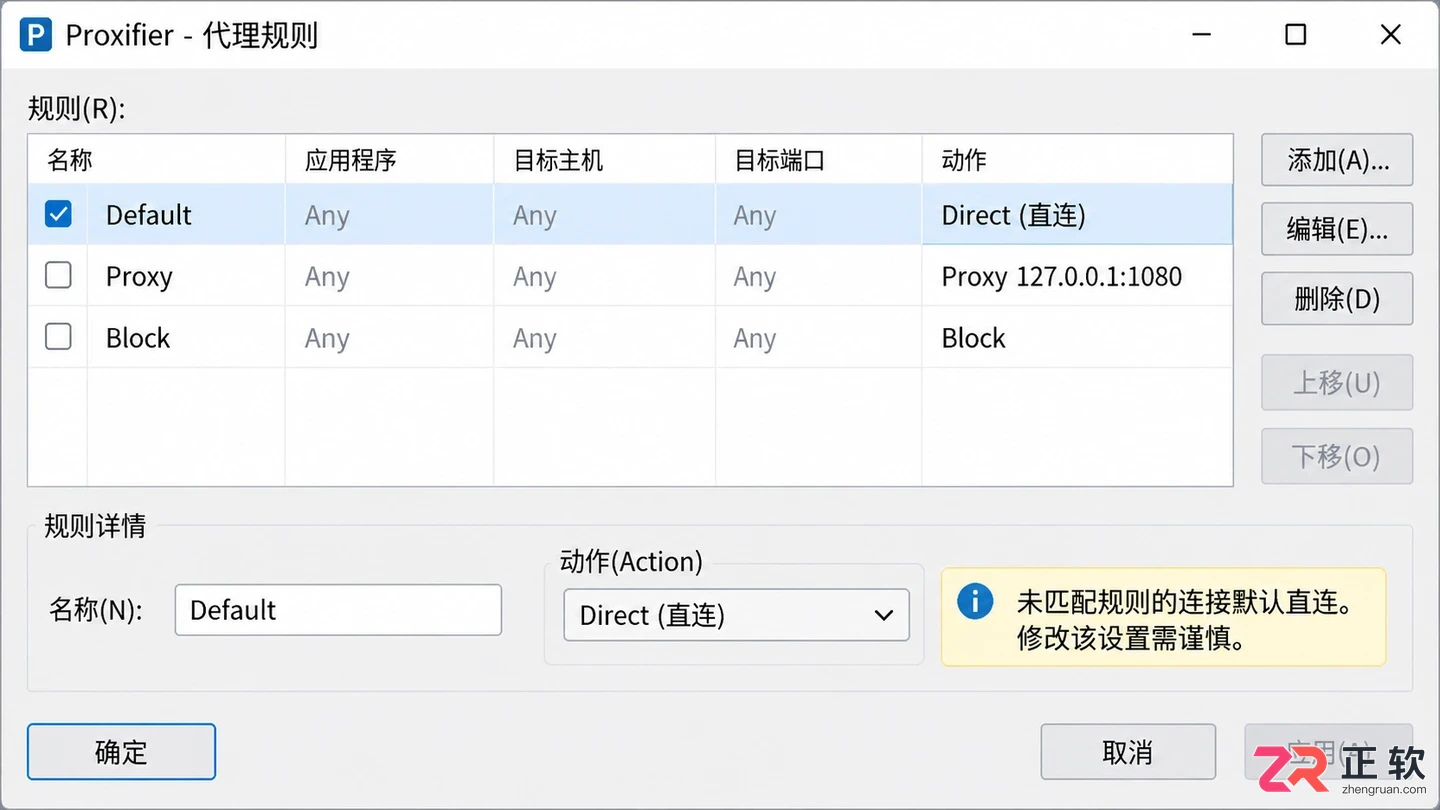Enable the Proxy rule checkbox

[59, 276]
